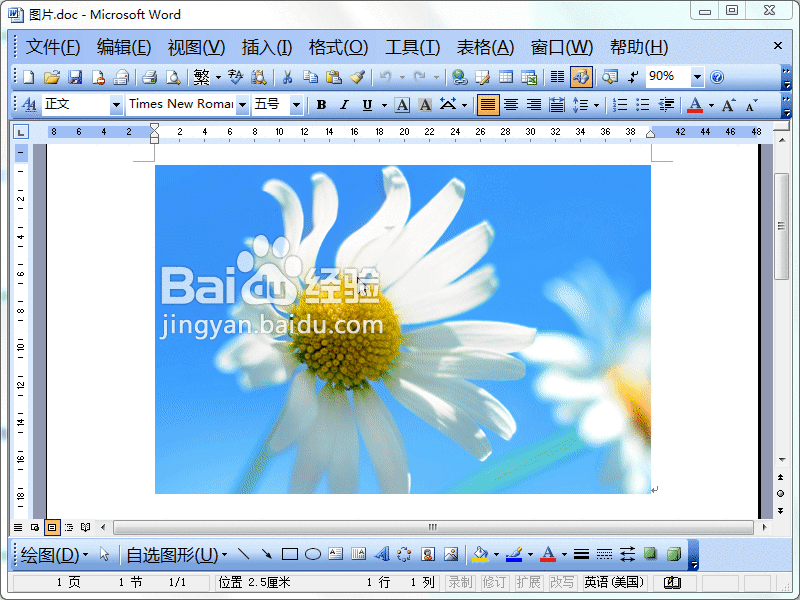Select the Line drawing tool
This screenshot has height=600, width=800.
coord(243,554)
